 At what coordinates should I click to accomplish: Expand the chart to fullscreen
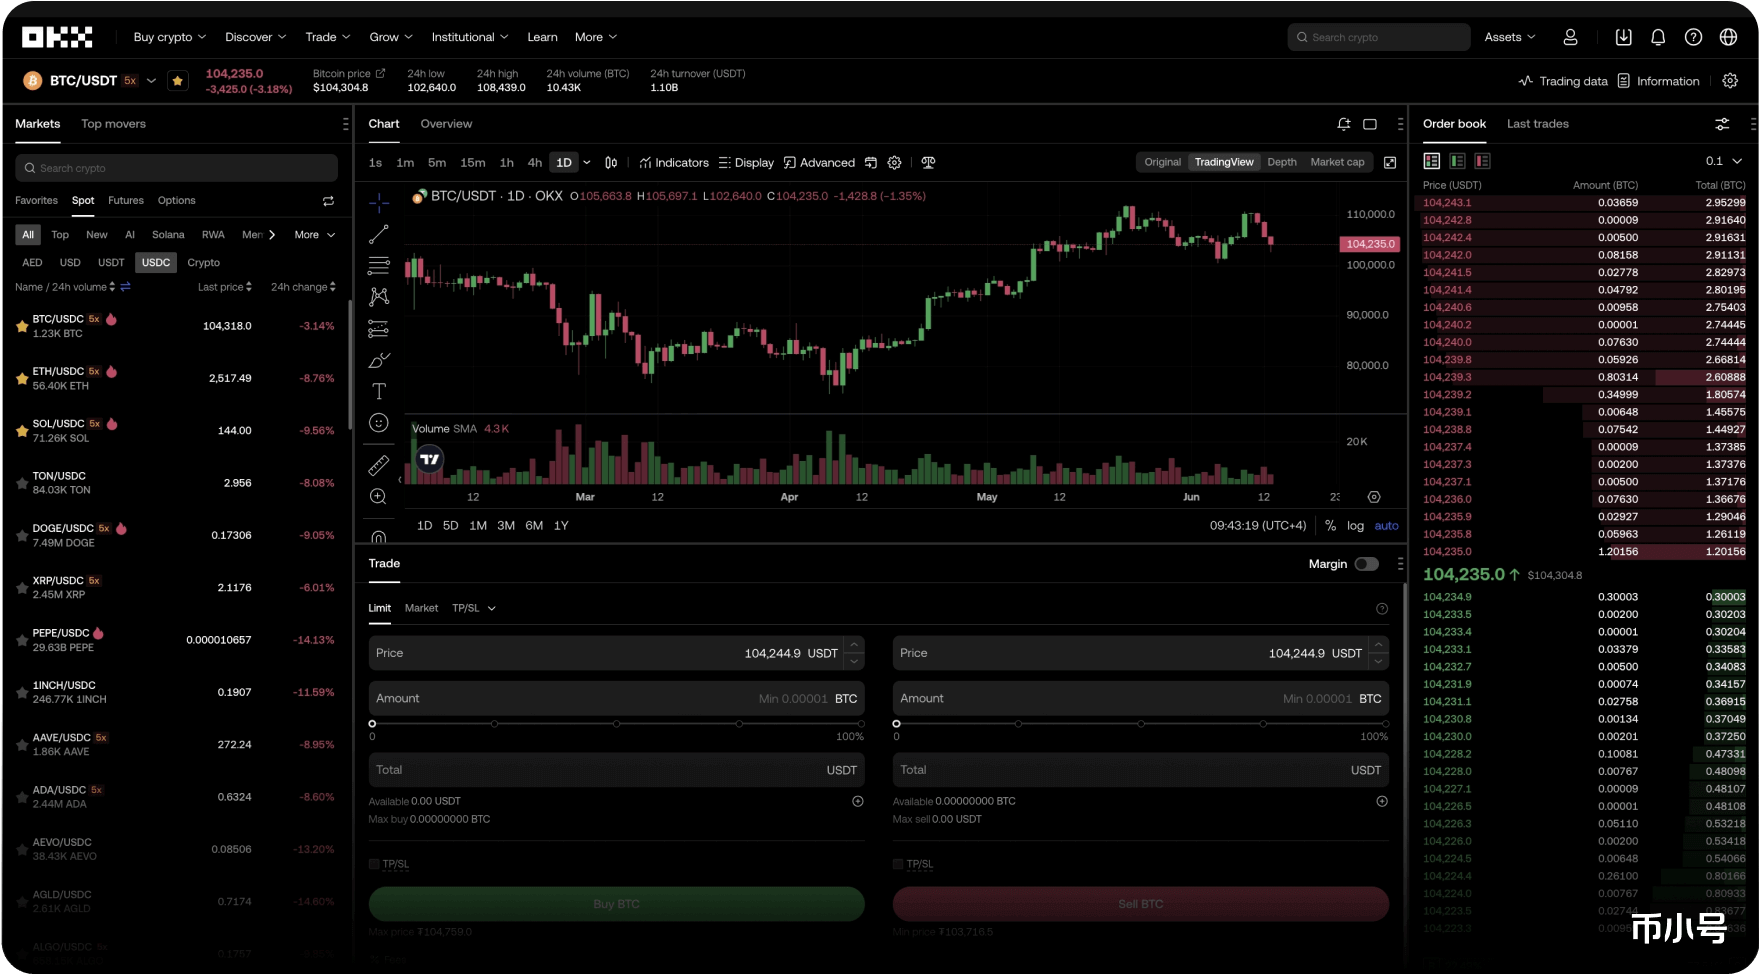1390,162
